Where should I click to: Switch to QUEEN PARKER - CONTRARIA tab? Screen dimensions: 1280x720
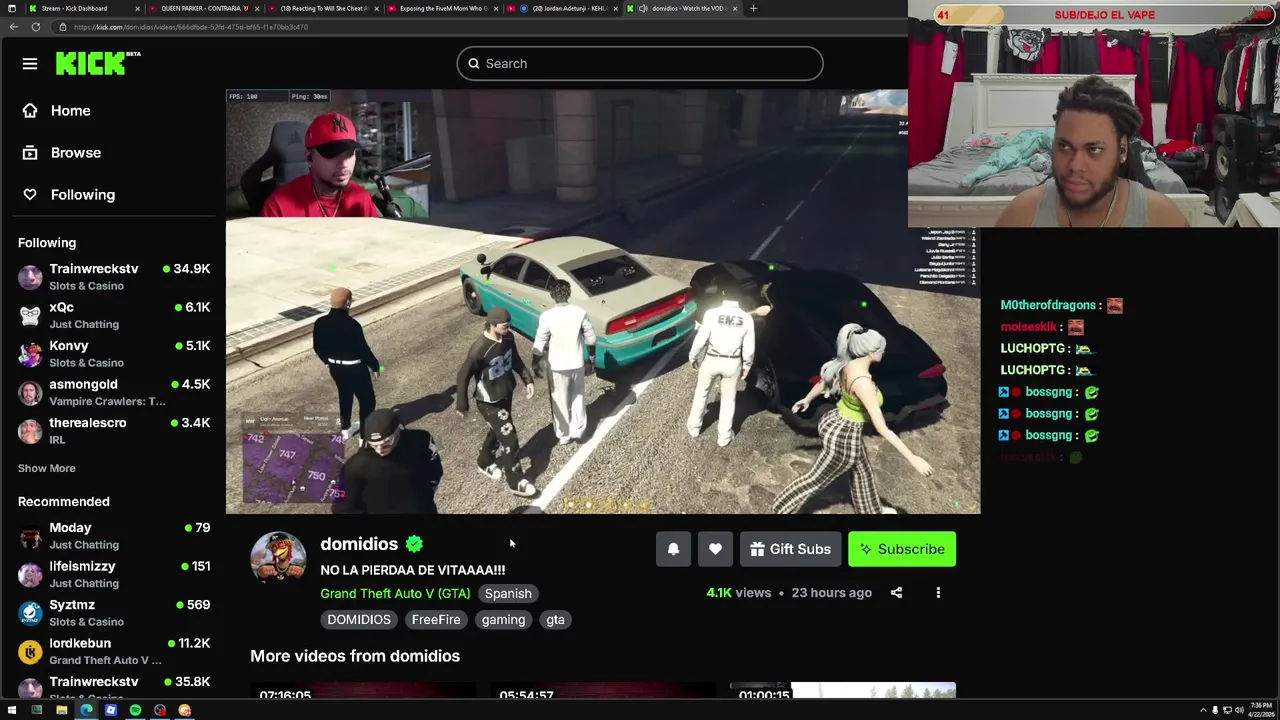pyautogui.click(x=205, y=8)
